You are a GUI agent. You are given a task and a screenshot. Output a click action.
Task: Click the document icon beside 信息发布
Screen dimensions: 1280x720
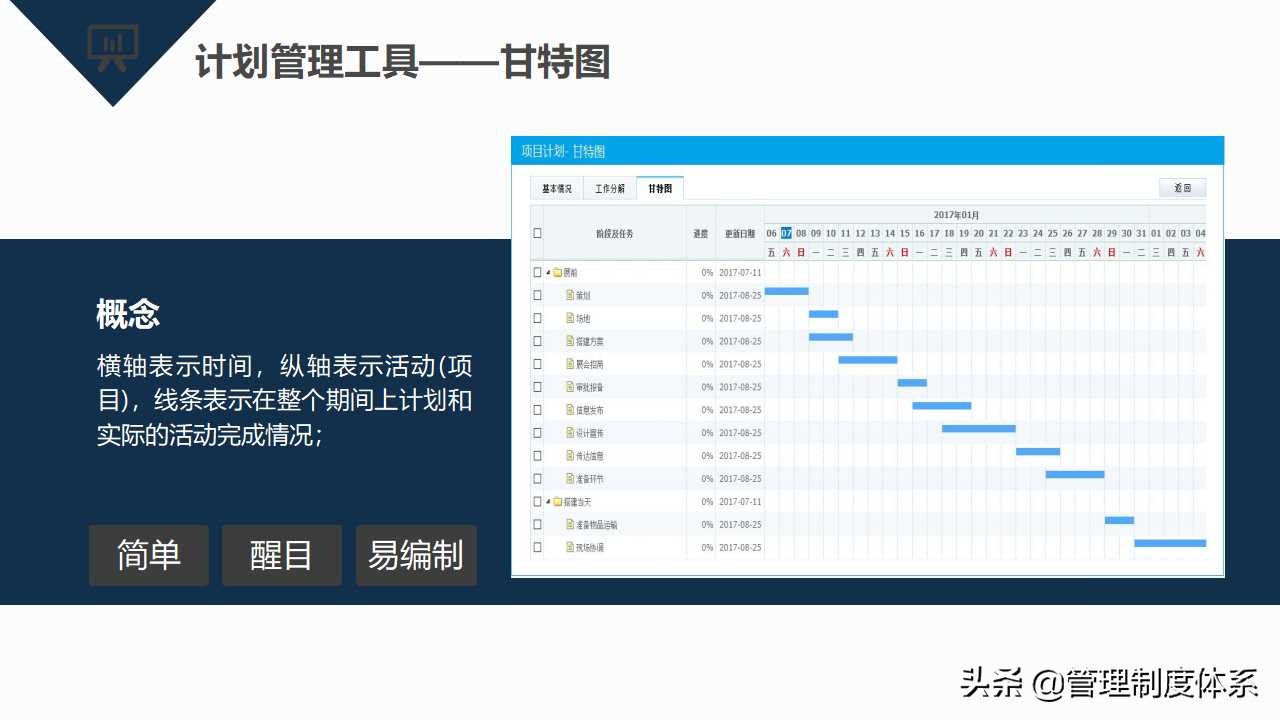(570, 410)
